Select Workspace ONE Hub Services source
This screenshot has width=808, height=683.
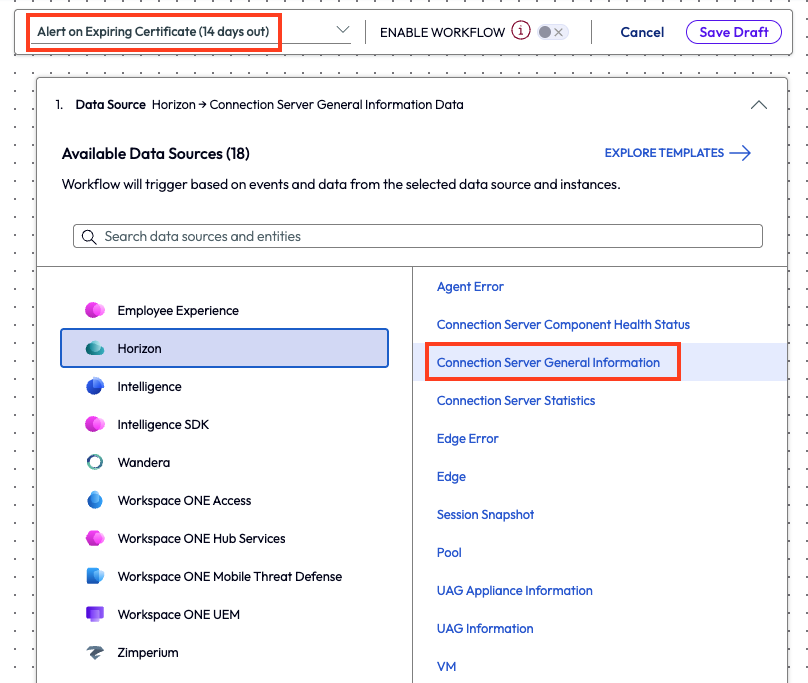[201, 538]
